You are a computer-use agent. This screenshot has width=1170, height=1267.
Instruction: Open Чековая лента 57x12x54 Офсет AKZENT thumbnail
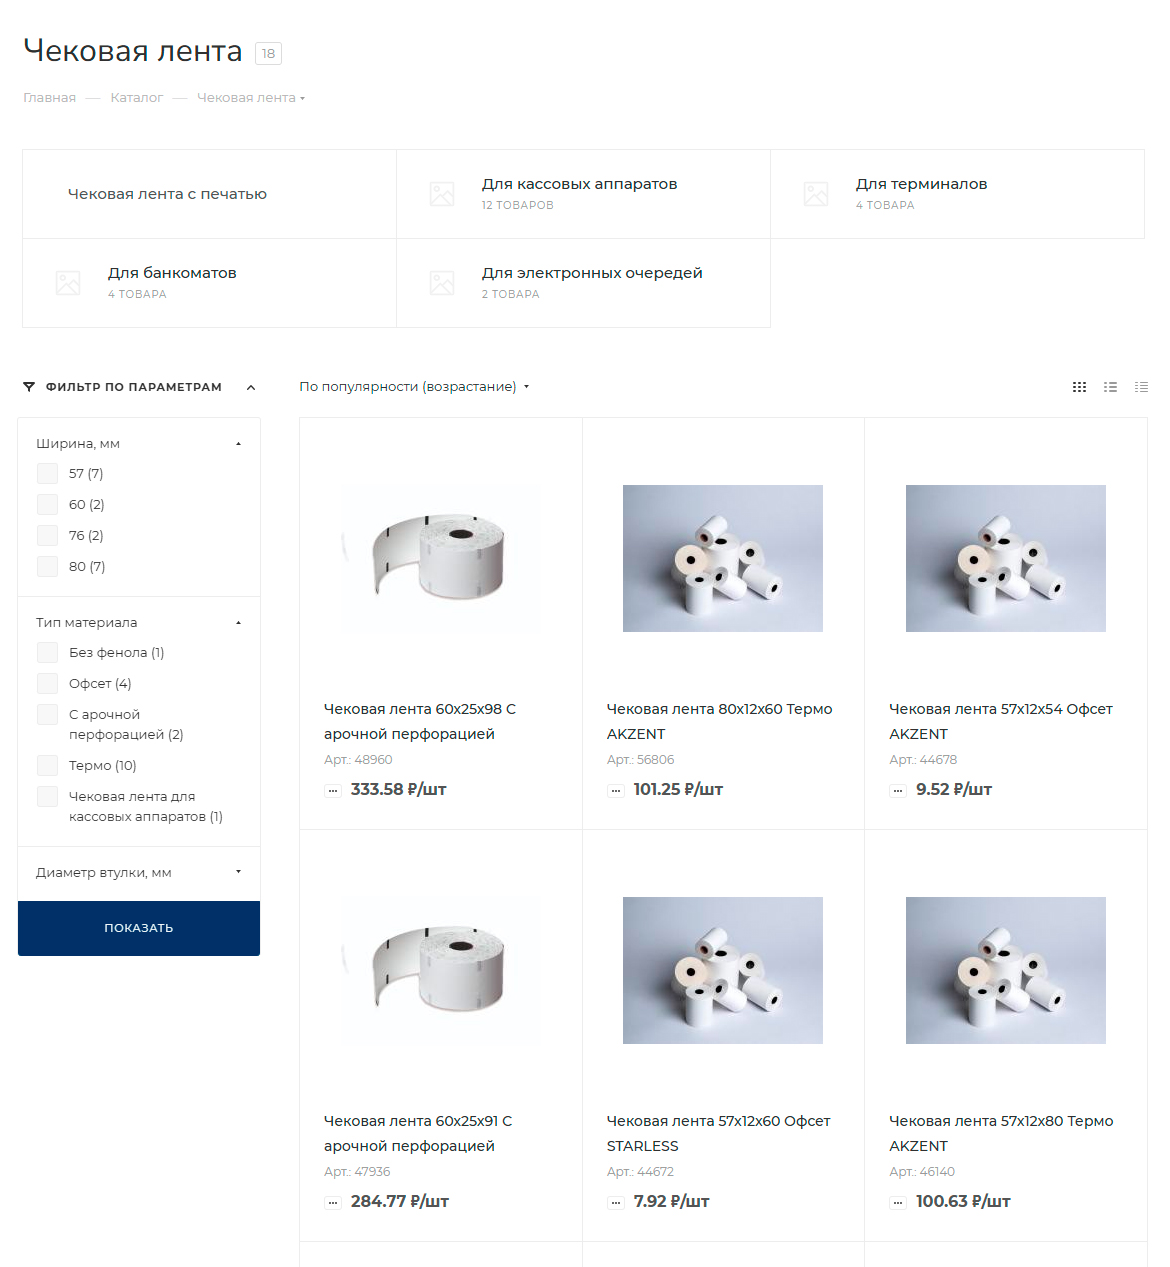coord(1005,558)
